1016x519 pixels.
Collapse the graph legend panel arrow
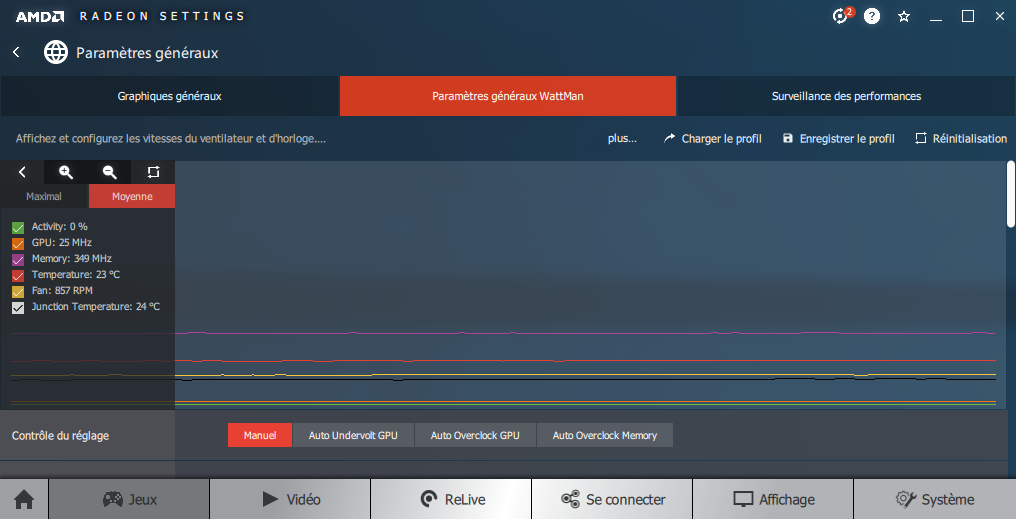[22, 172]
